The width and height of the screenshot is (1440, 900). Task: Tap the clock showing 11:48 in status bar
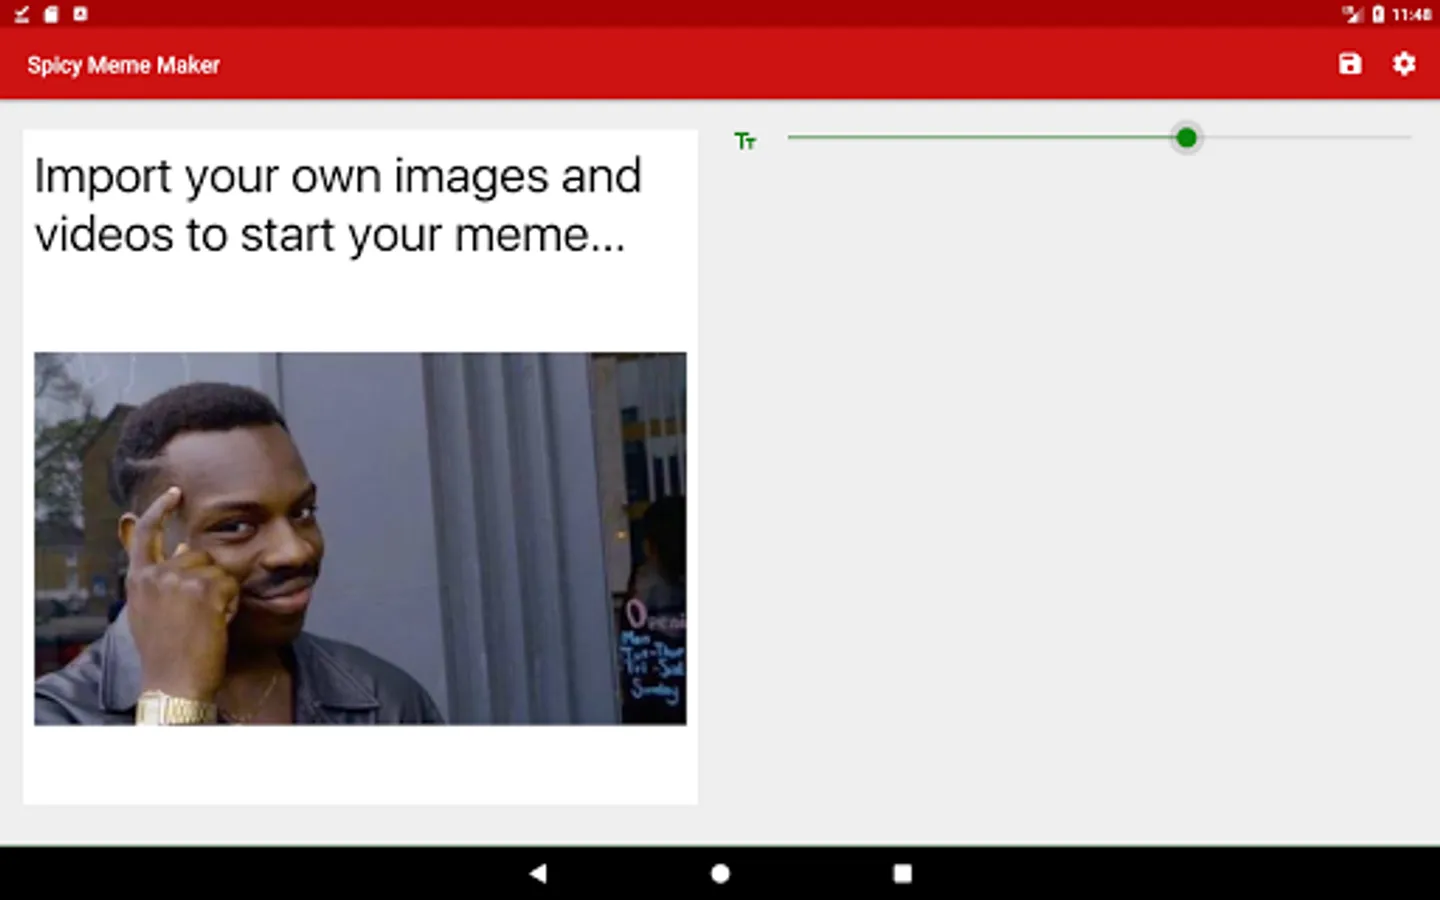[x=1411, y=14]
